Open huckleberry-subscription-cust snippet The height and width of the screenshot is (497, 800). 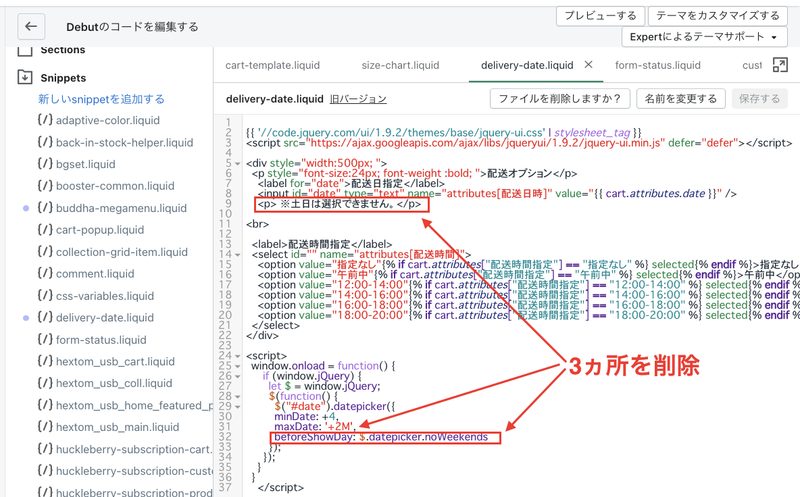tap(134, 471)
